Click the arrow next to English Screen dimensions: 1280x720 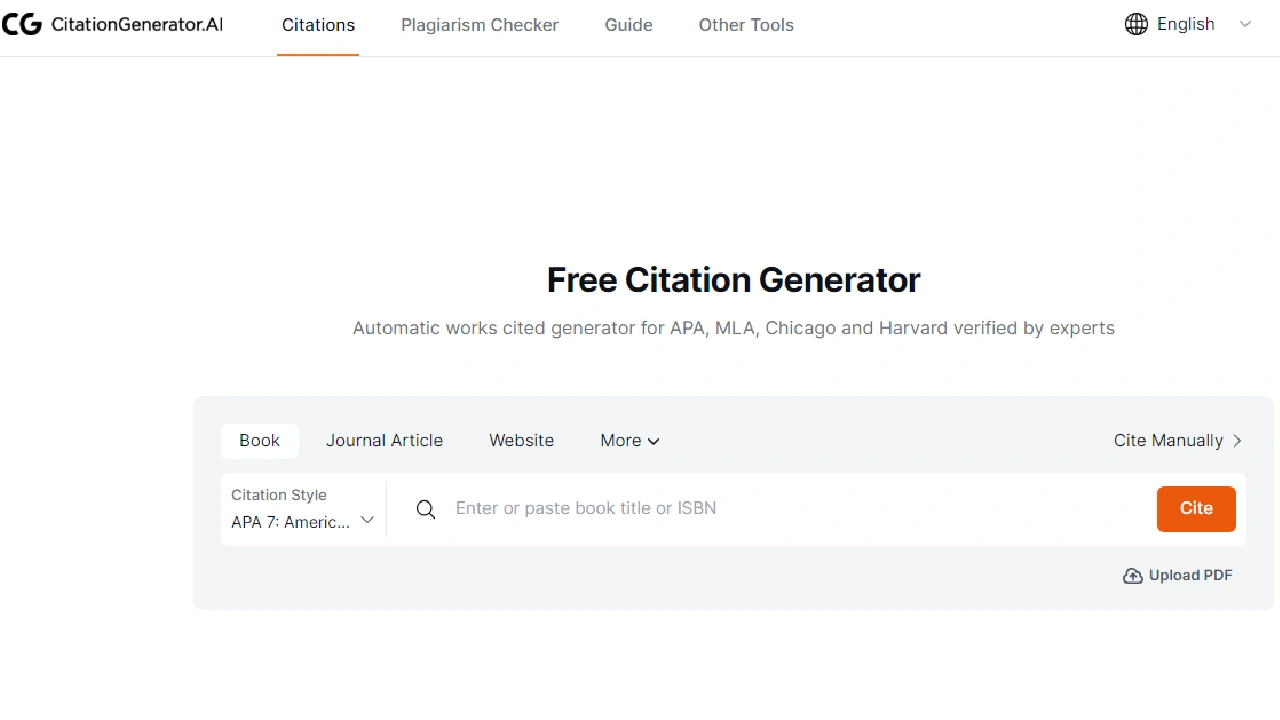click(1245, 24)
